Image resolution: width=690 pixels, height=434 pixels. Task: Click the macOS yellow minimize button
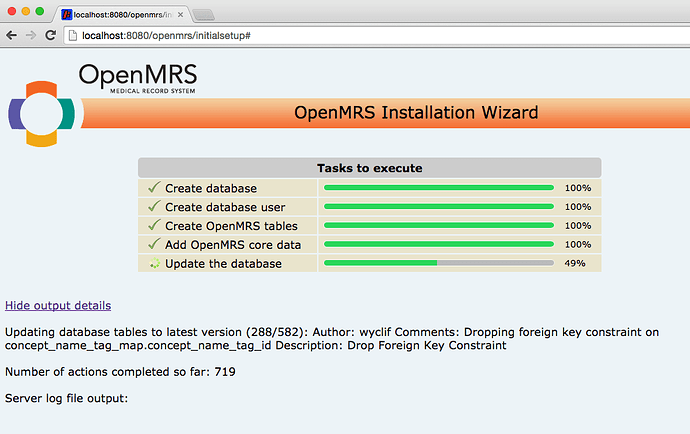26,11
